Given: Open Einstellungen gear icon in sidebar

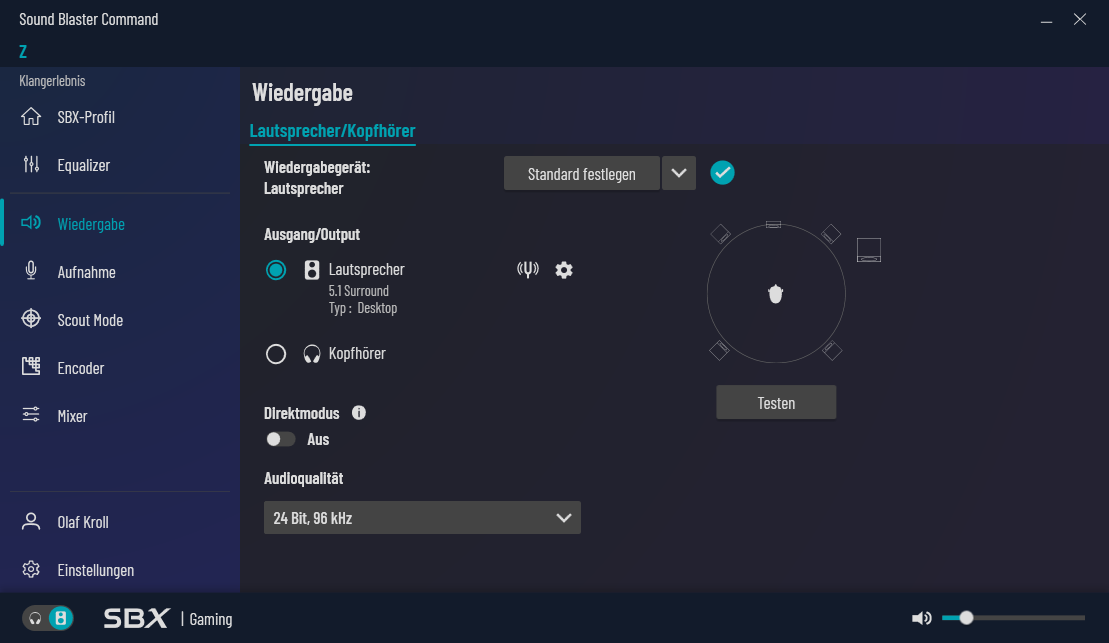Looking at the screenshot, I should 31,569.
